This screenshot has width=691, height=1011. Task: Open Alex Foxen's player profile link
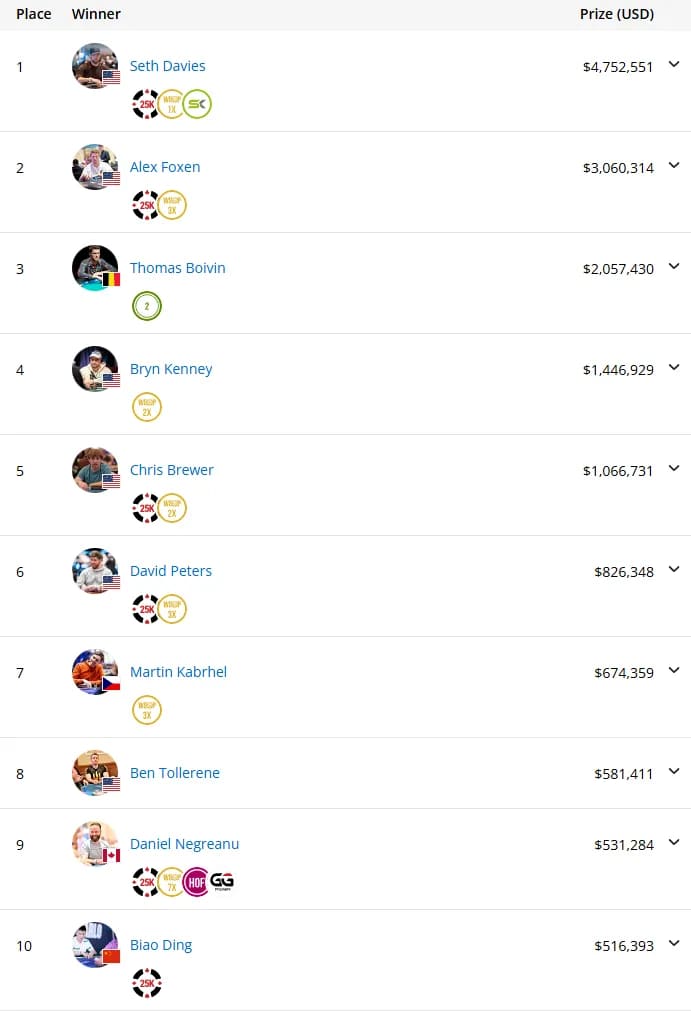pos(165,167)
